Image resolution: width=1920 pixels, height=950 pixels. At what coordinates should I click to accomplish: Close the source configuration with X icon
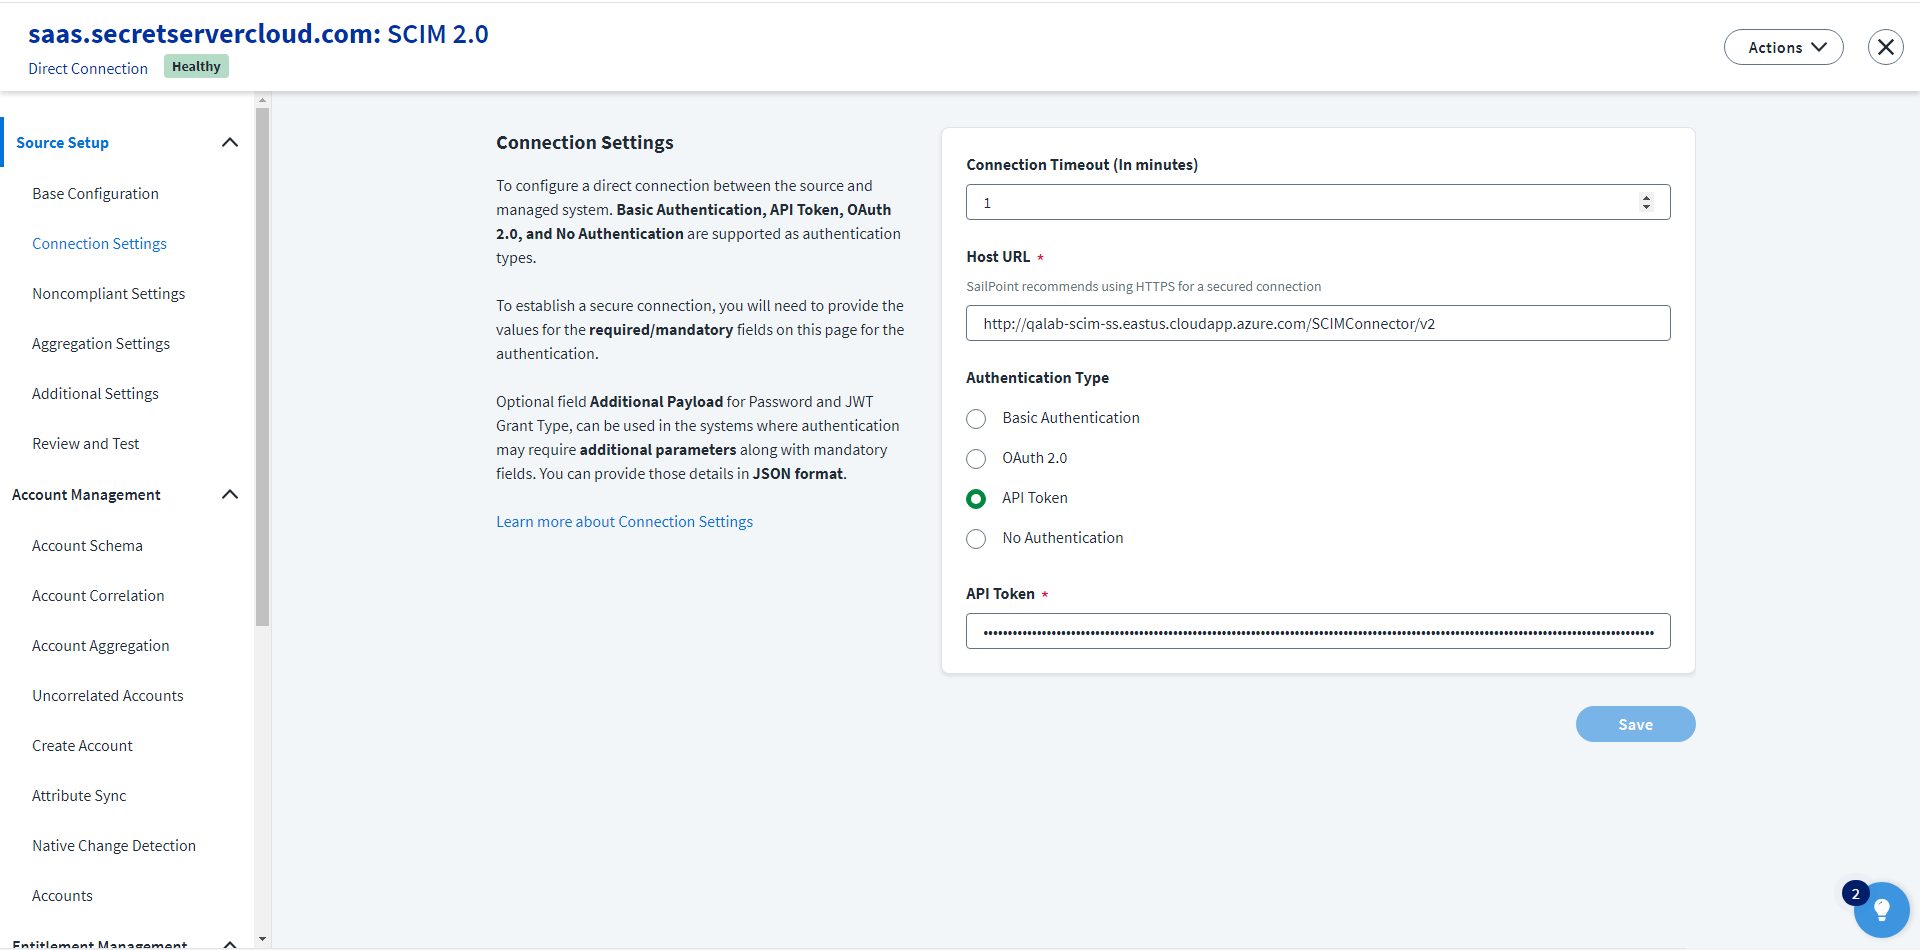[x=1885, y=47]
